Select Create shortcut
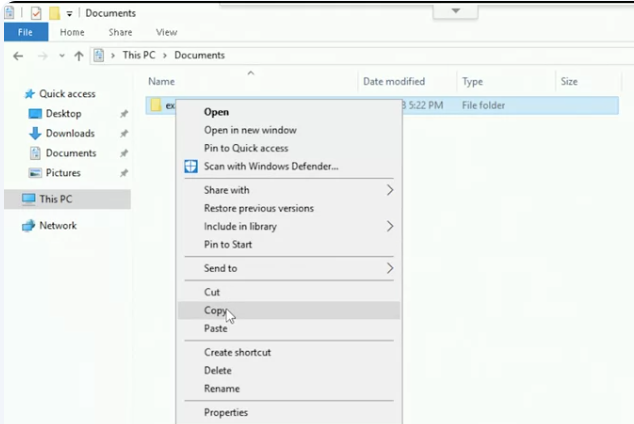The image size is (634, 424). coord(237,352)
